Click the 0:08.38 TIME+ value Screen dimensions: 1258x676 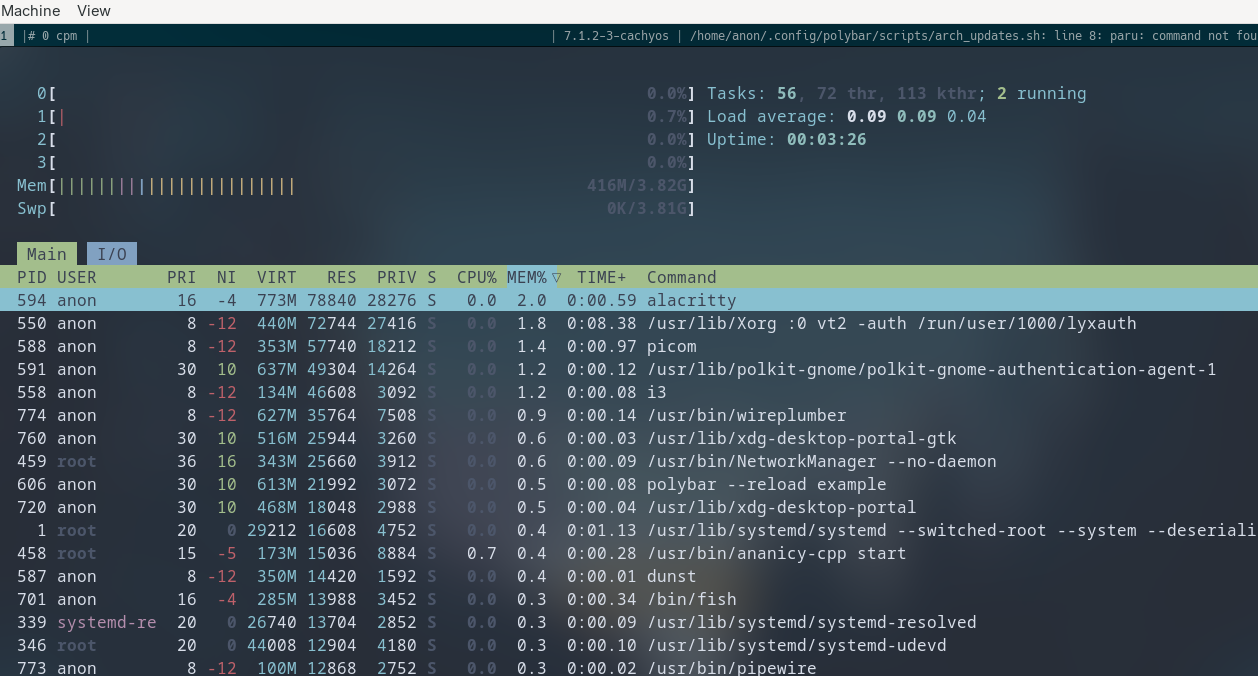602,323
